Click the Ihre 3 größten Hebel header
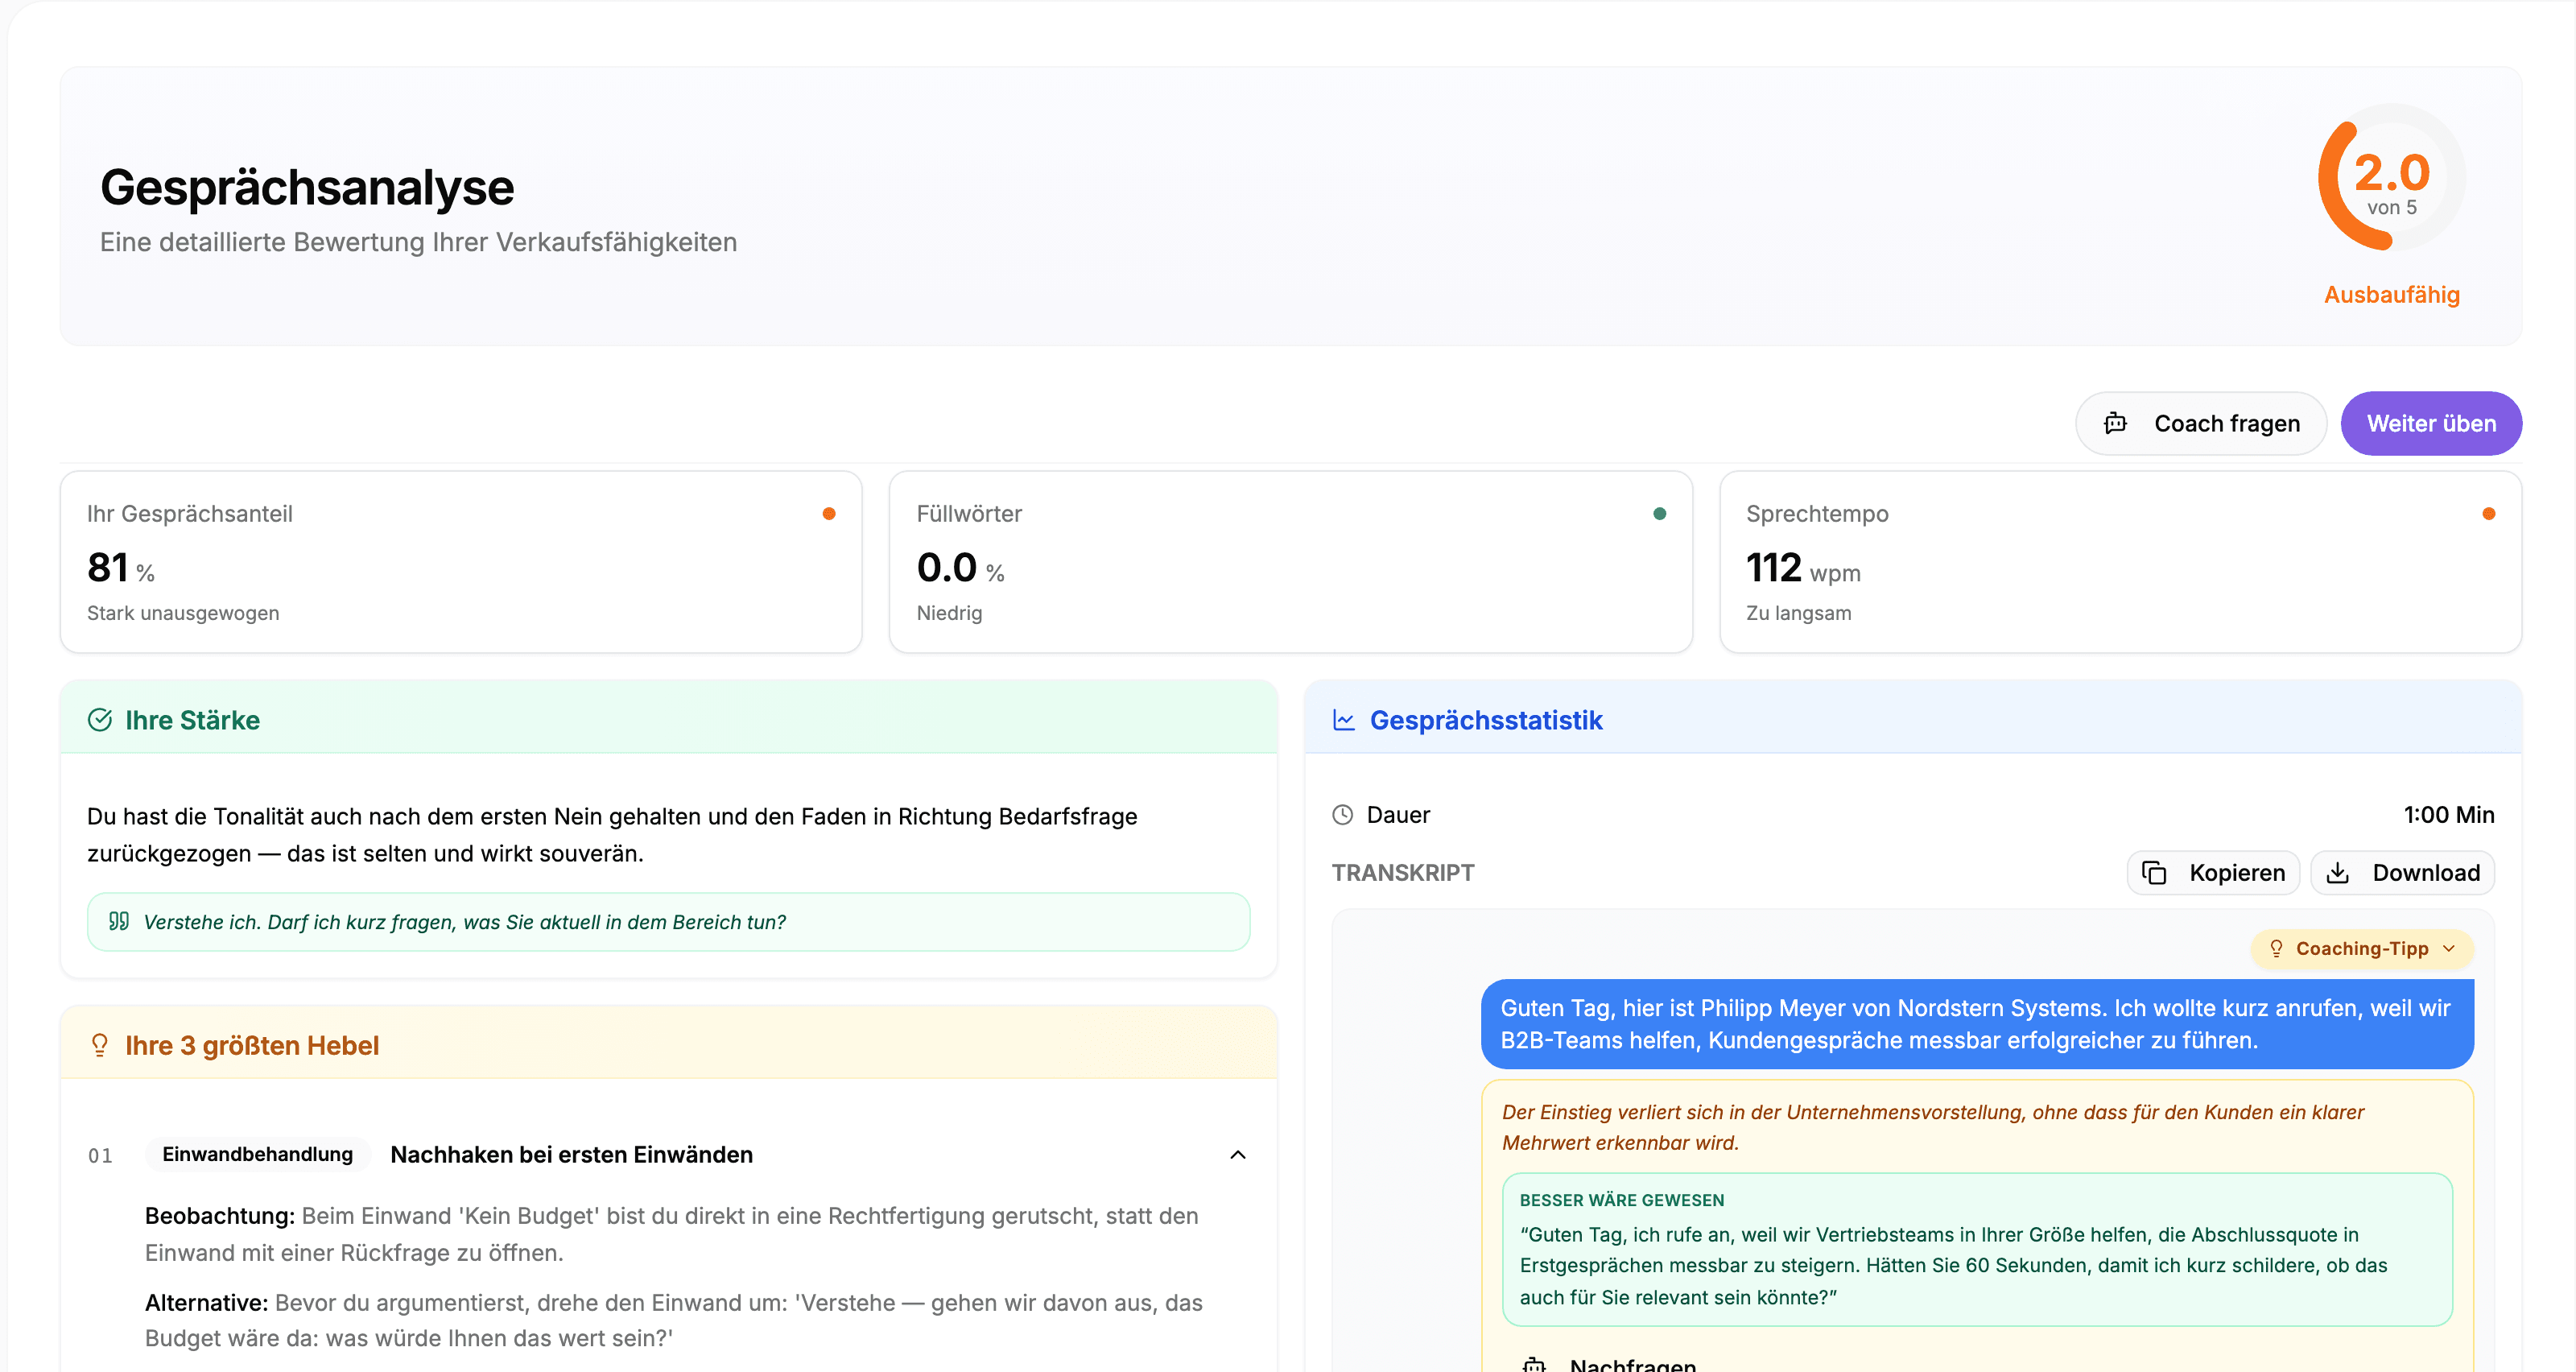Image resolution: width=2576 pixels, height=1372 pixels. (x=669, y=1043)
